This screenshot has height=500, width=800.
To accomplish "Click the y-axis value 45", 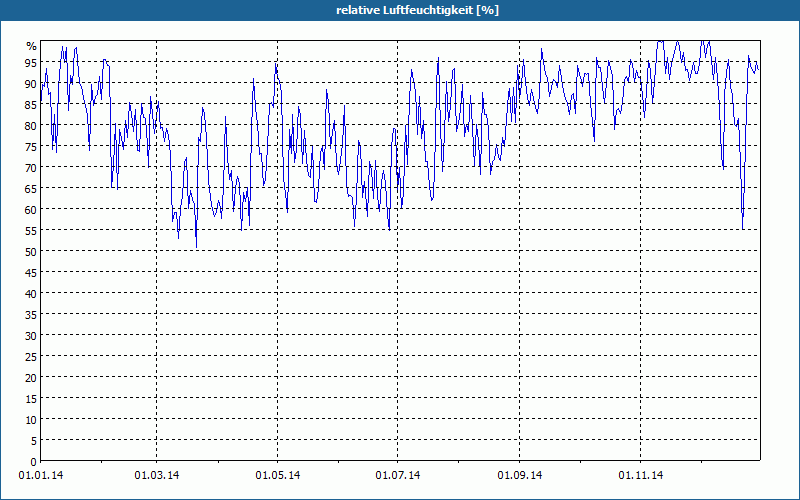I will pyautogui.click(x=31, y=273).
